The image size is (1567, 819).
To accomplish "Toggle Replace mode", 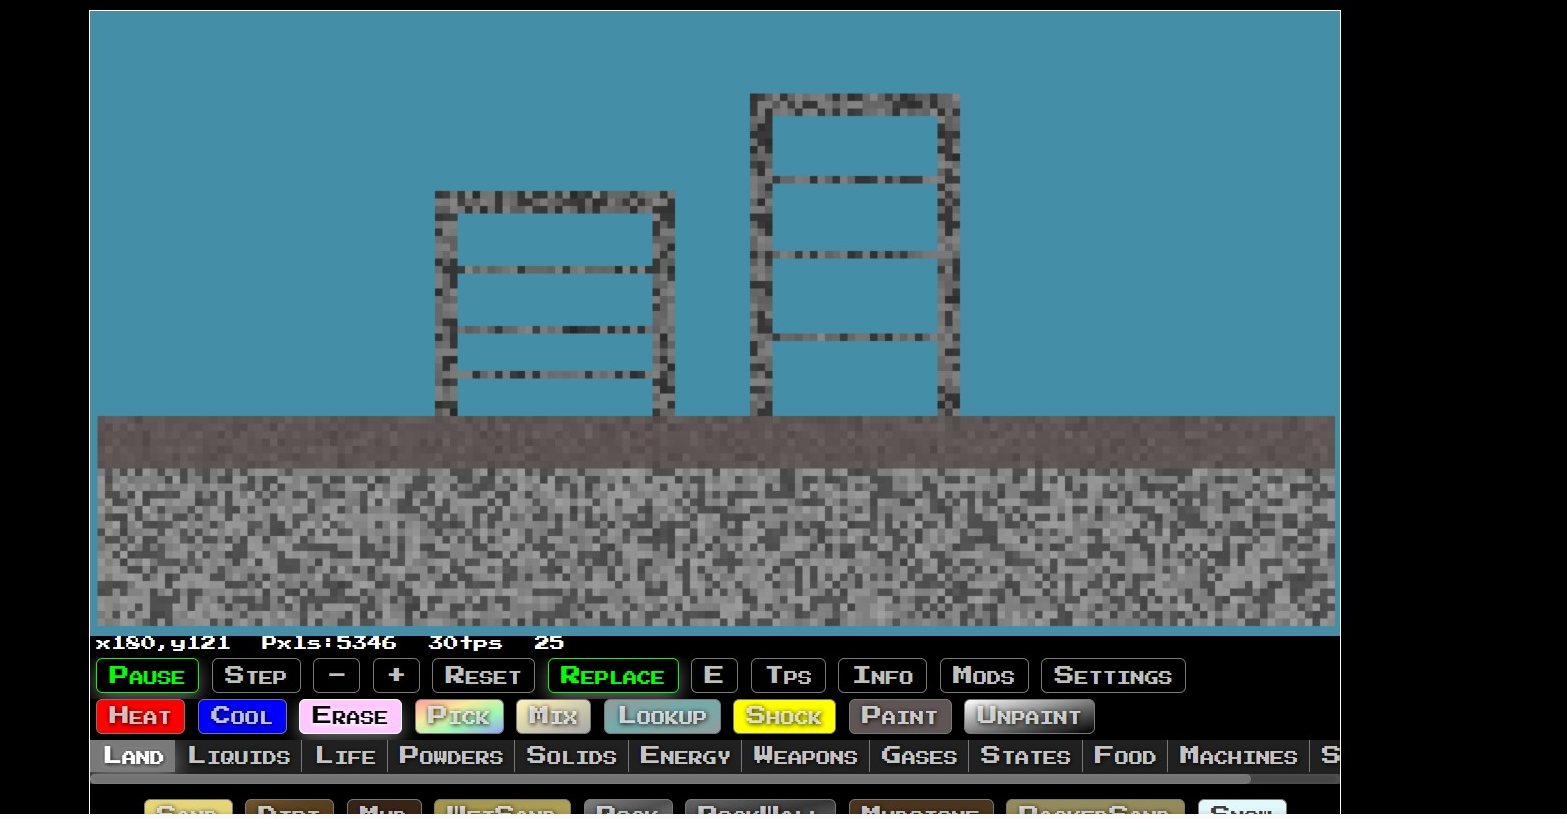I will [x=613, y=676].
